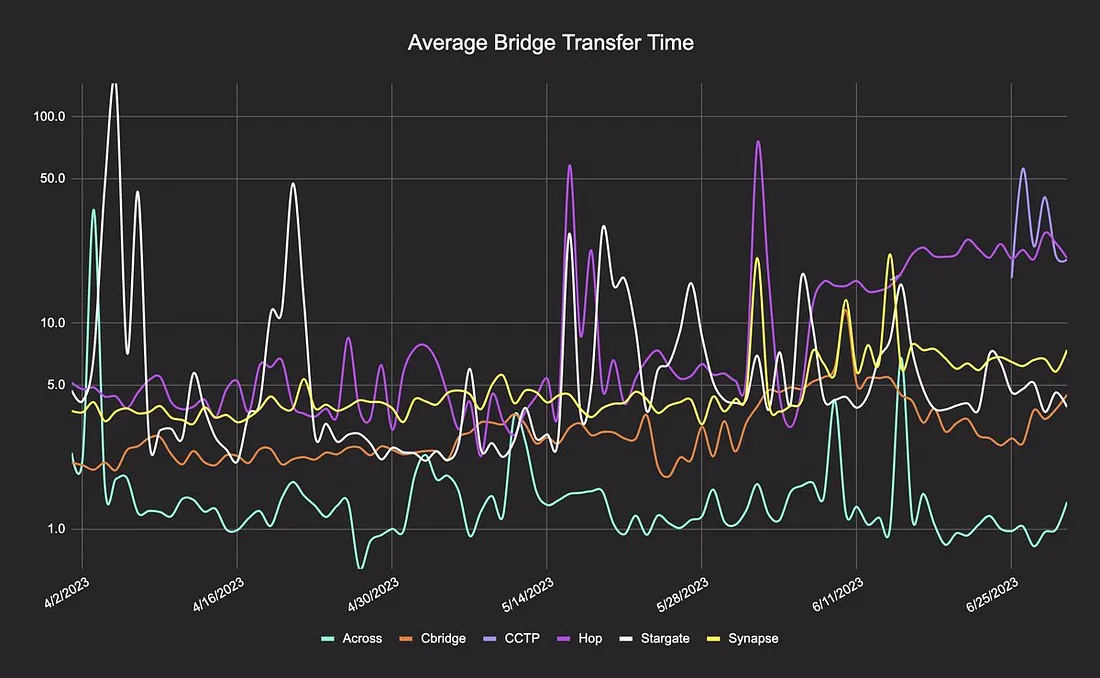The height and width of the screenshot is (678, 1100).
Task: Hide the Hop series legend text
Action: pyautogui.click(x=590, y=638)
